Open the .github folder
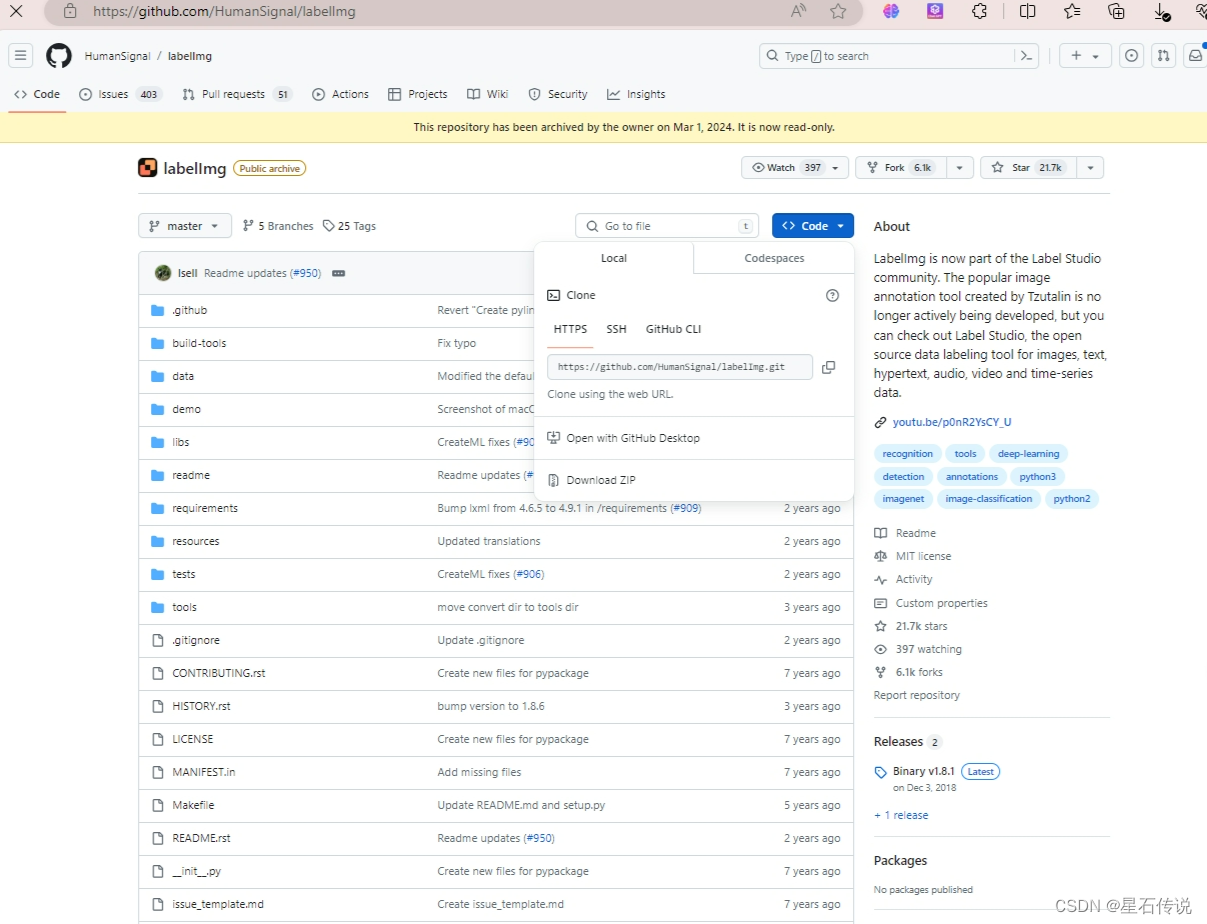 pyautogui.click(x=190, y=310)
